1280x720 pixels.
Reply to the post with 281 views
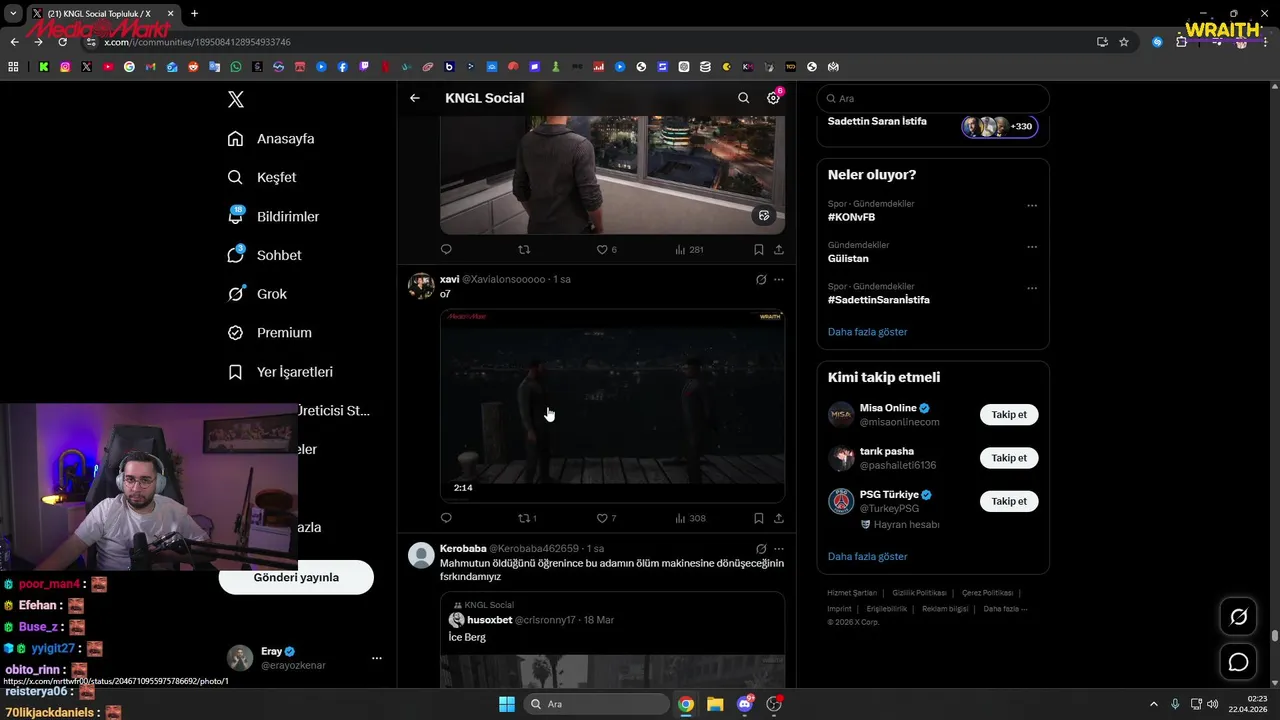[x=446, y=249]
